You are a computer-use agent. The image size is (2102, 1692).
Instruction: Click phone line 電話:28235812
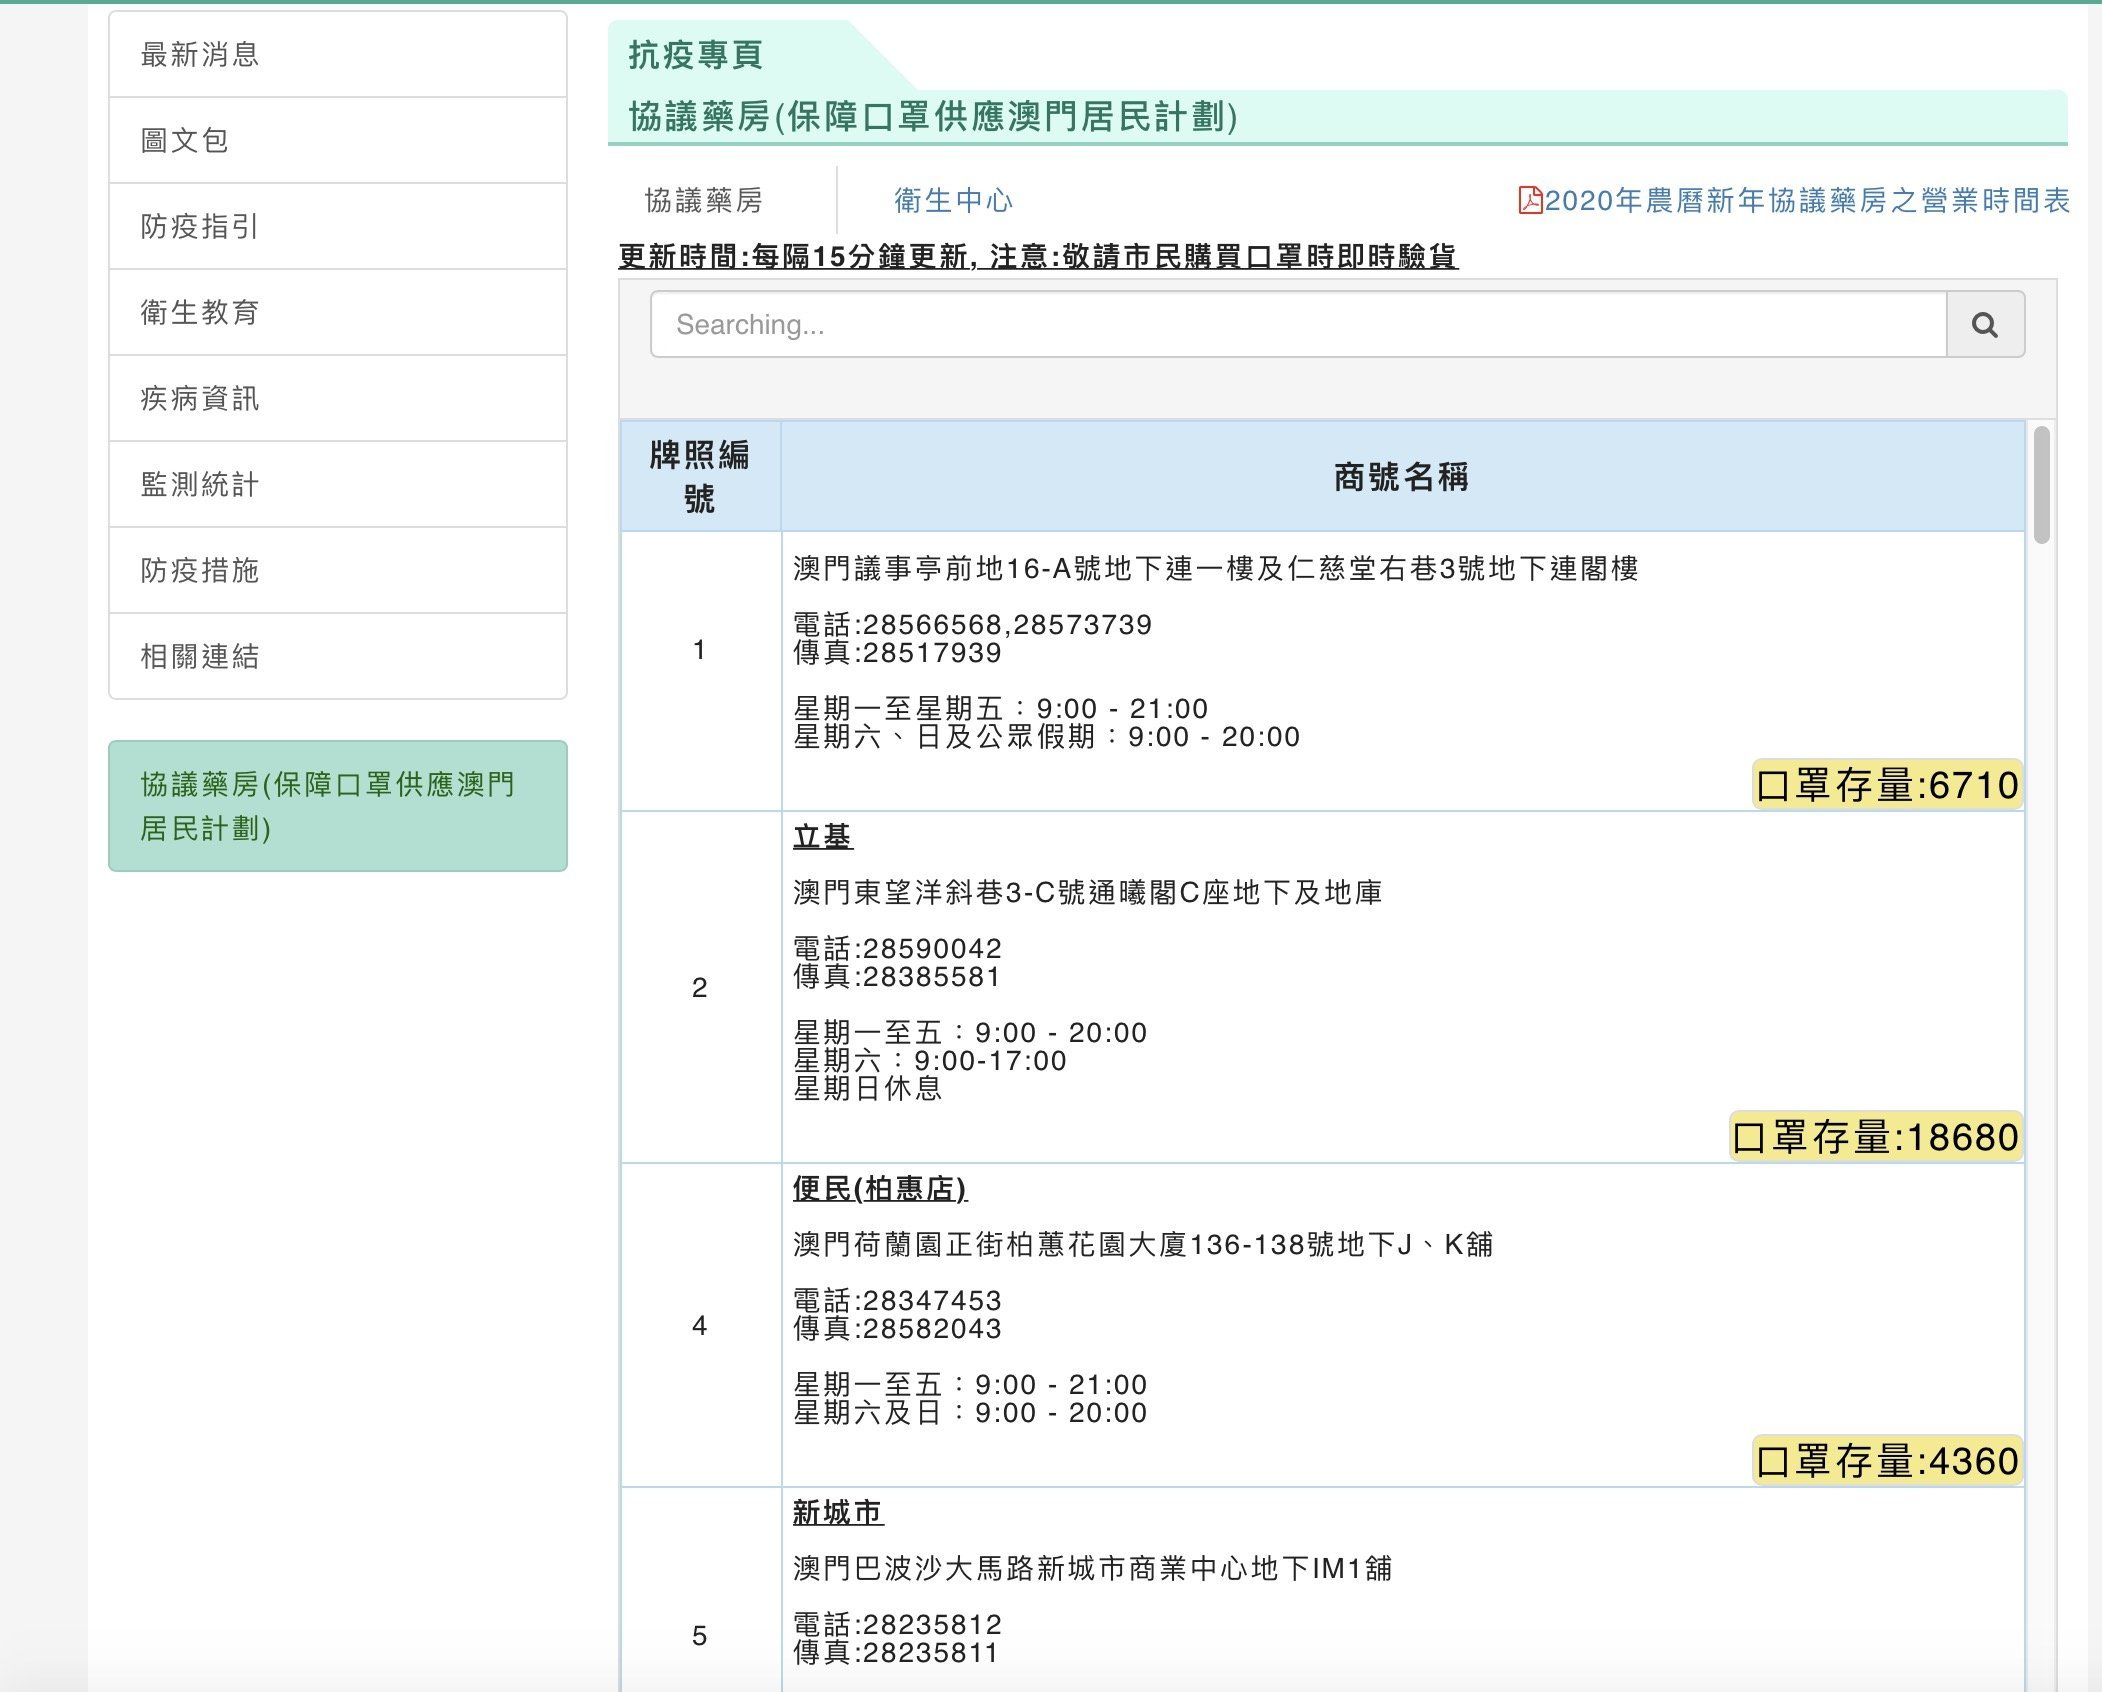click(897, 1624)
